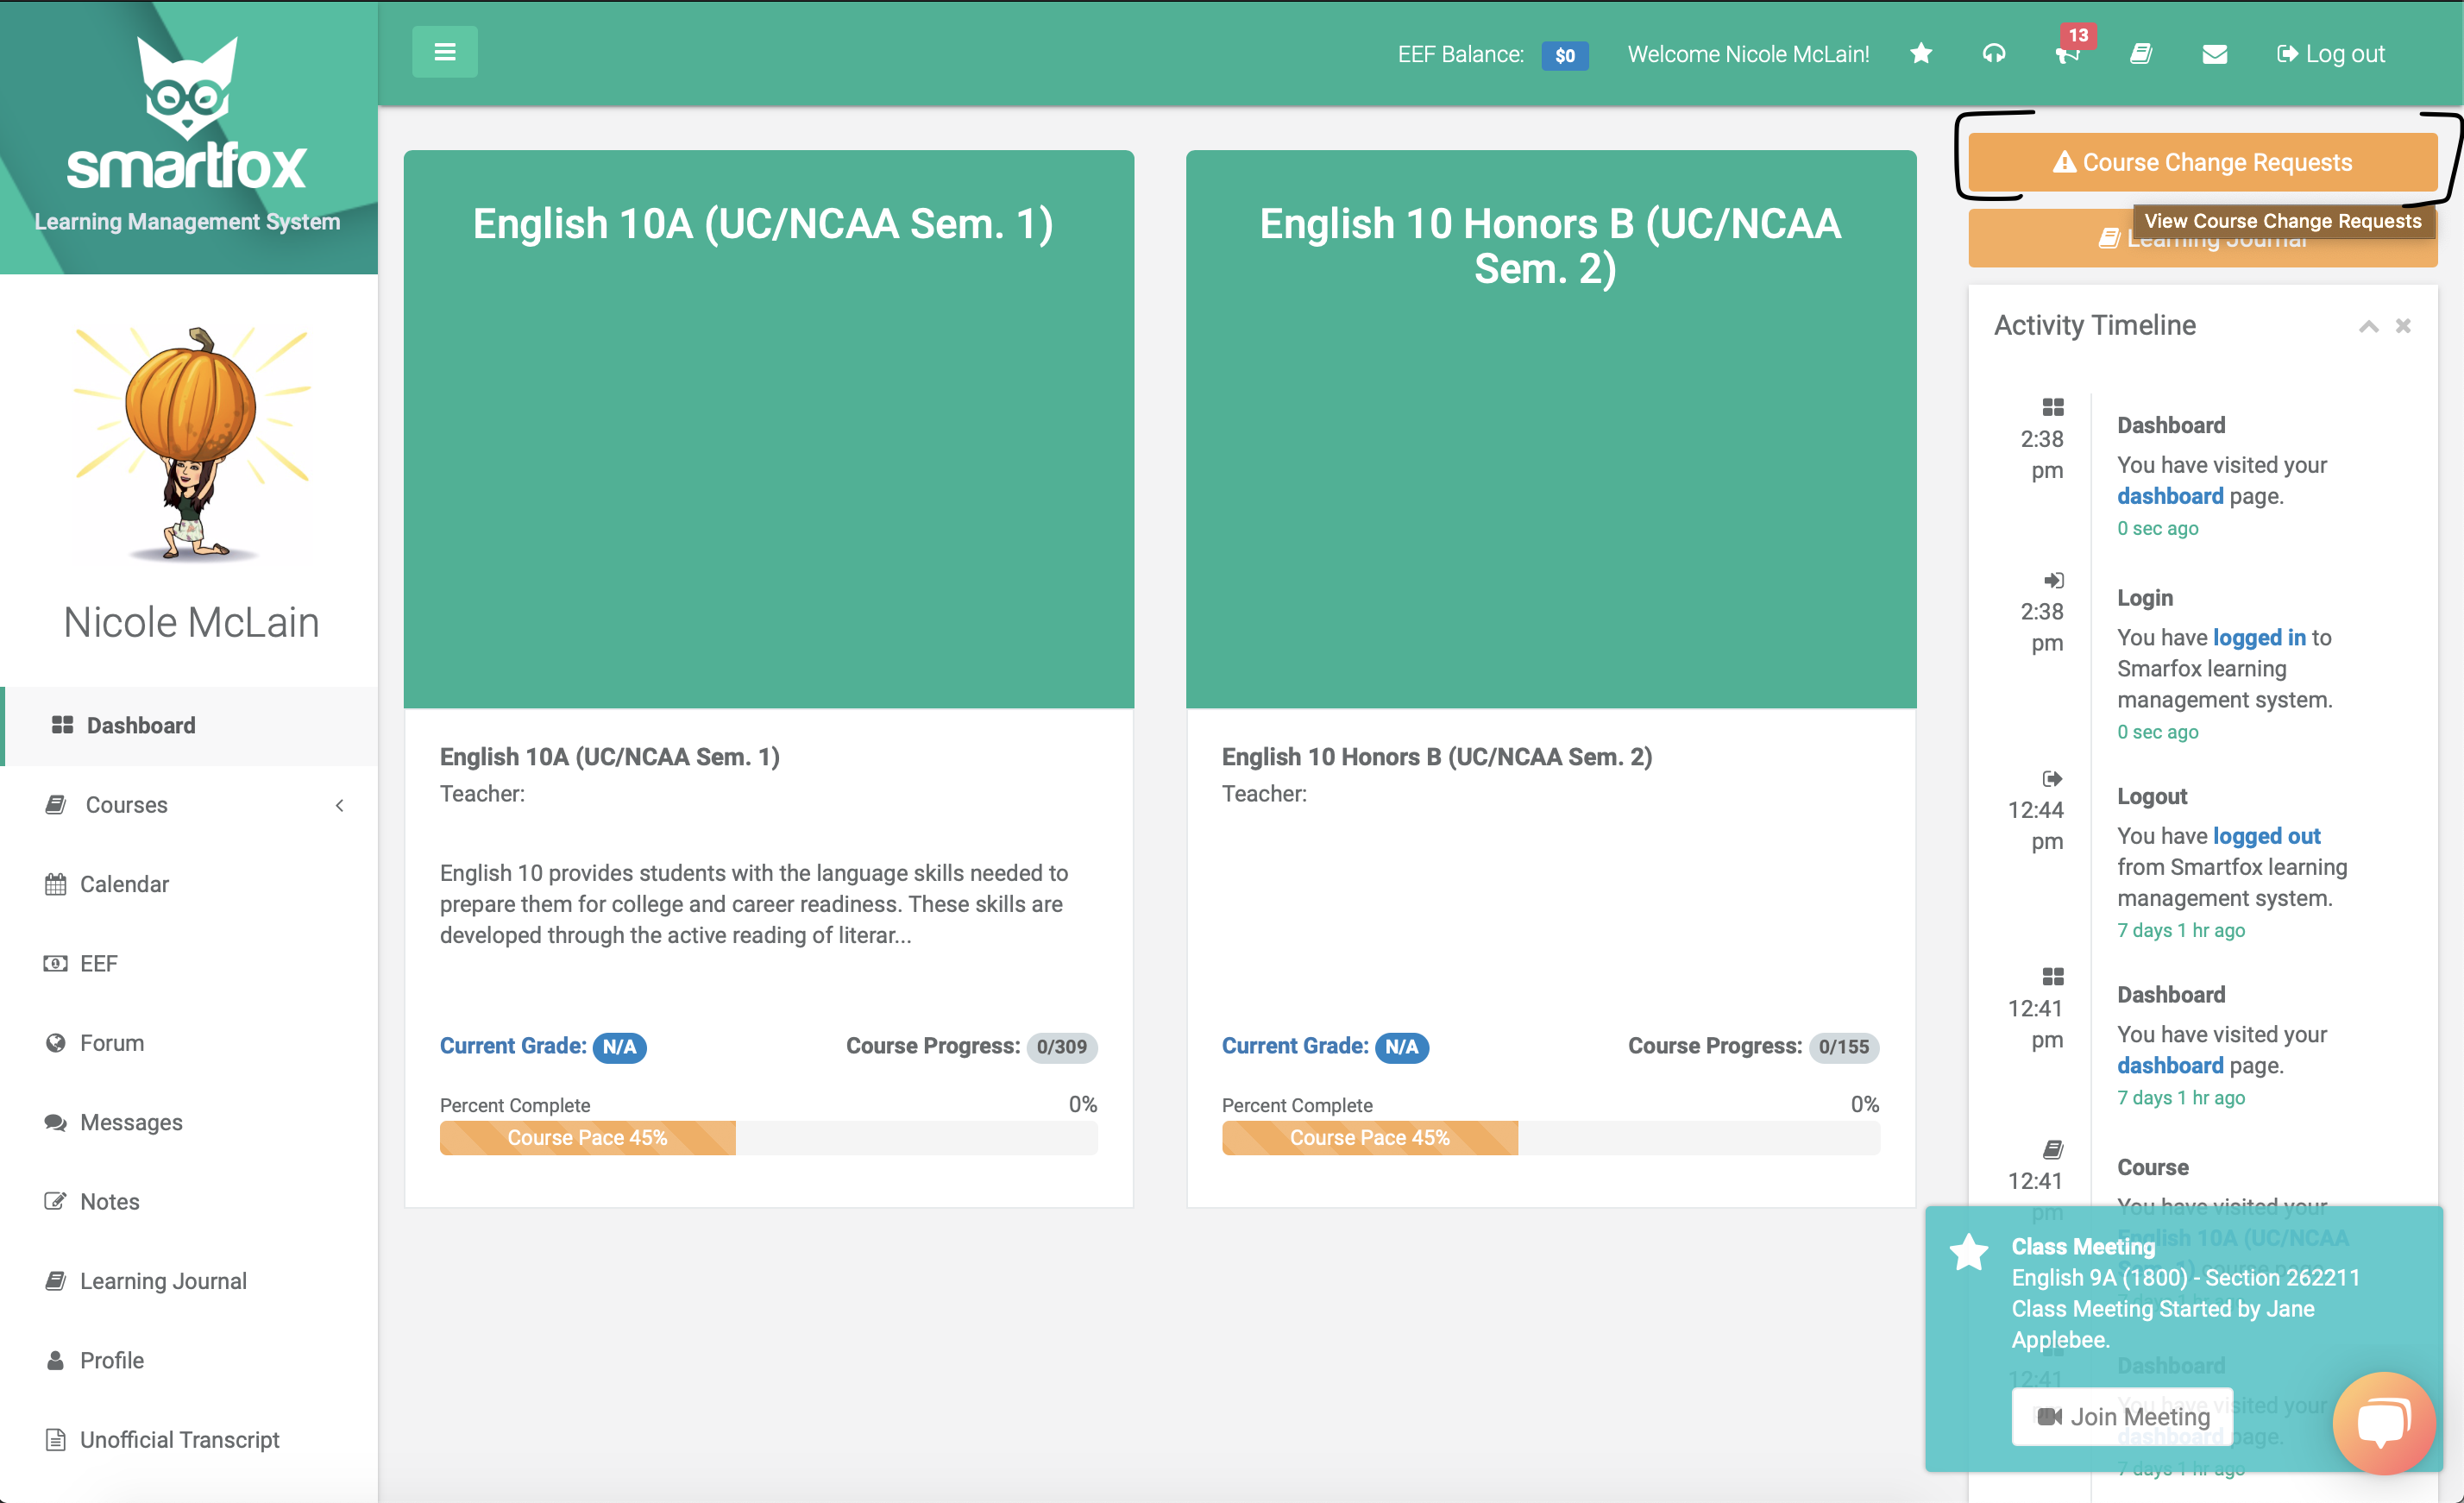This screenshot has width=2464, height=1503.
Task: Open the live chat bubble icon
Action: click(x=2383, y=1422)
